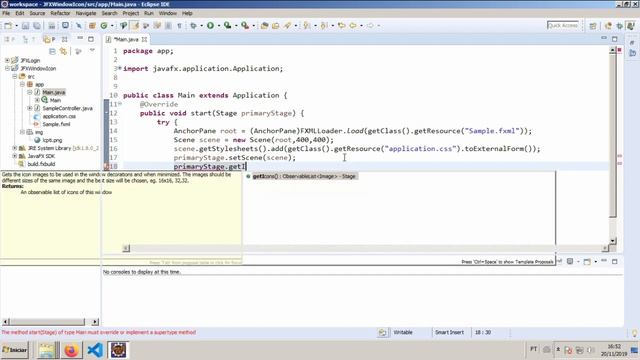The image size is (640, 360).
Task: Click the Run External Tools icon
Action: (x=244, y=26)
